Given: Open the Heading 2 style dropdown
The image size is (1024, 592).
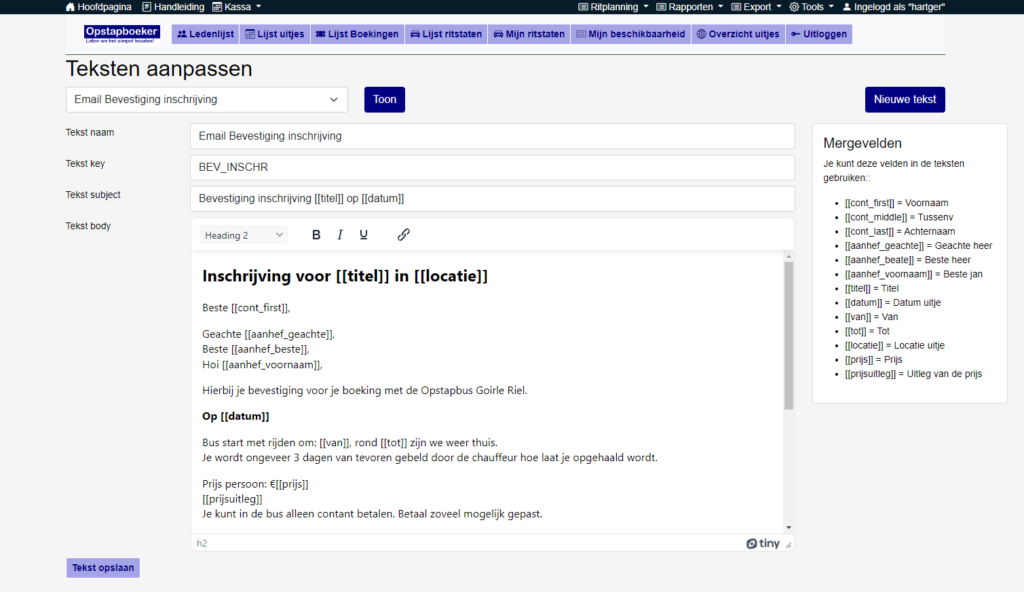Looking at the screenshot, I should (x=243, y=235).
